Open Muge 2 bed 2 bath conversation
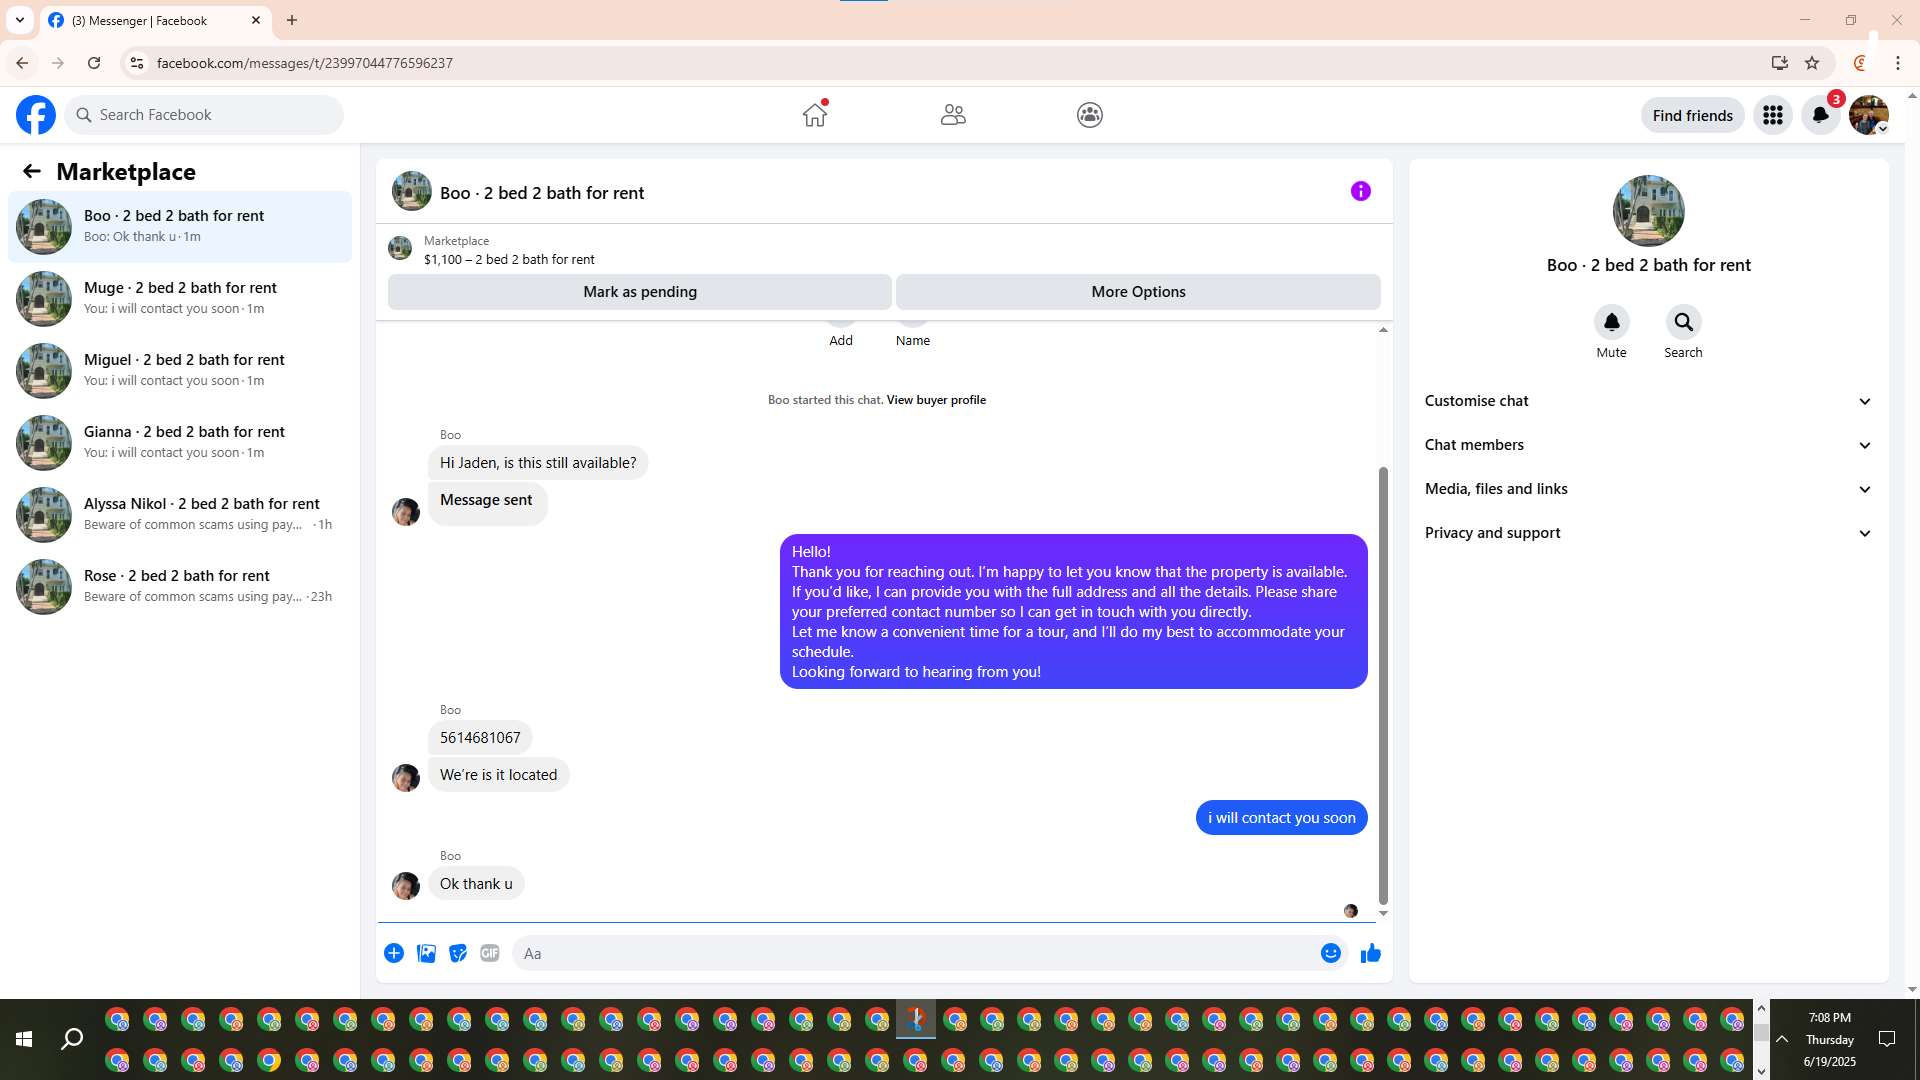Image resolution: width=1920 pixels, height=1080 pixels. point(180,299)
